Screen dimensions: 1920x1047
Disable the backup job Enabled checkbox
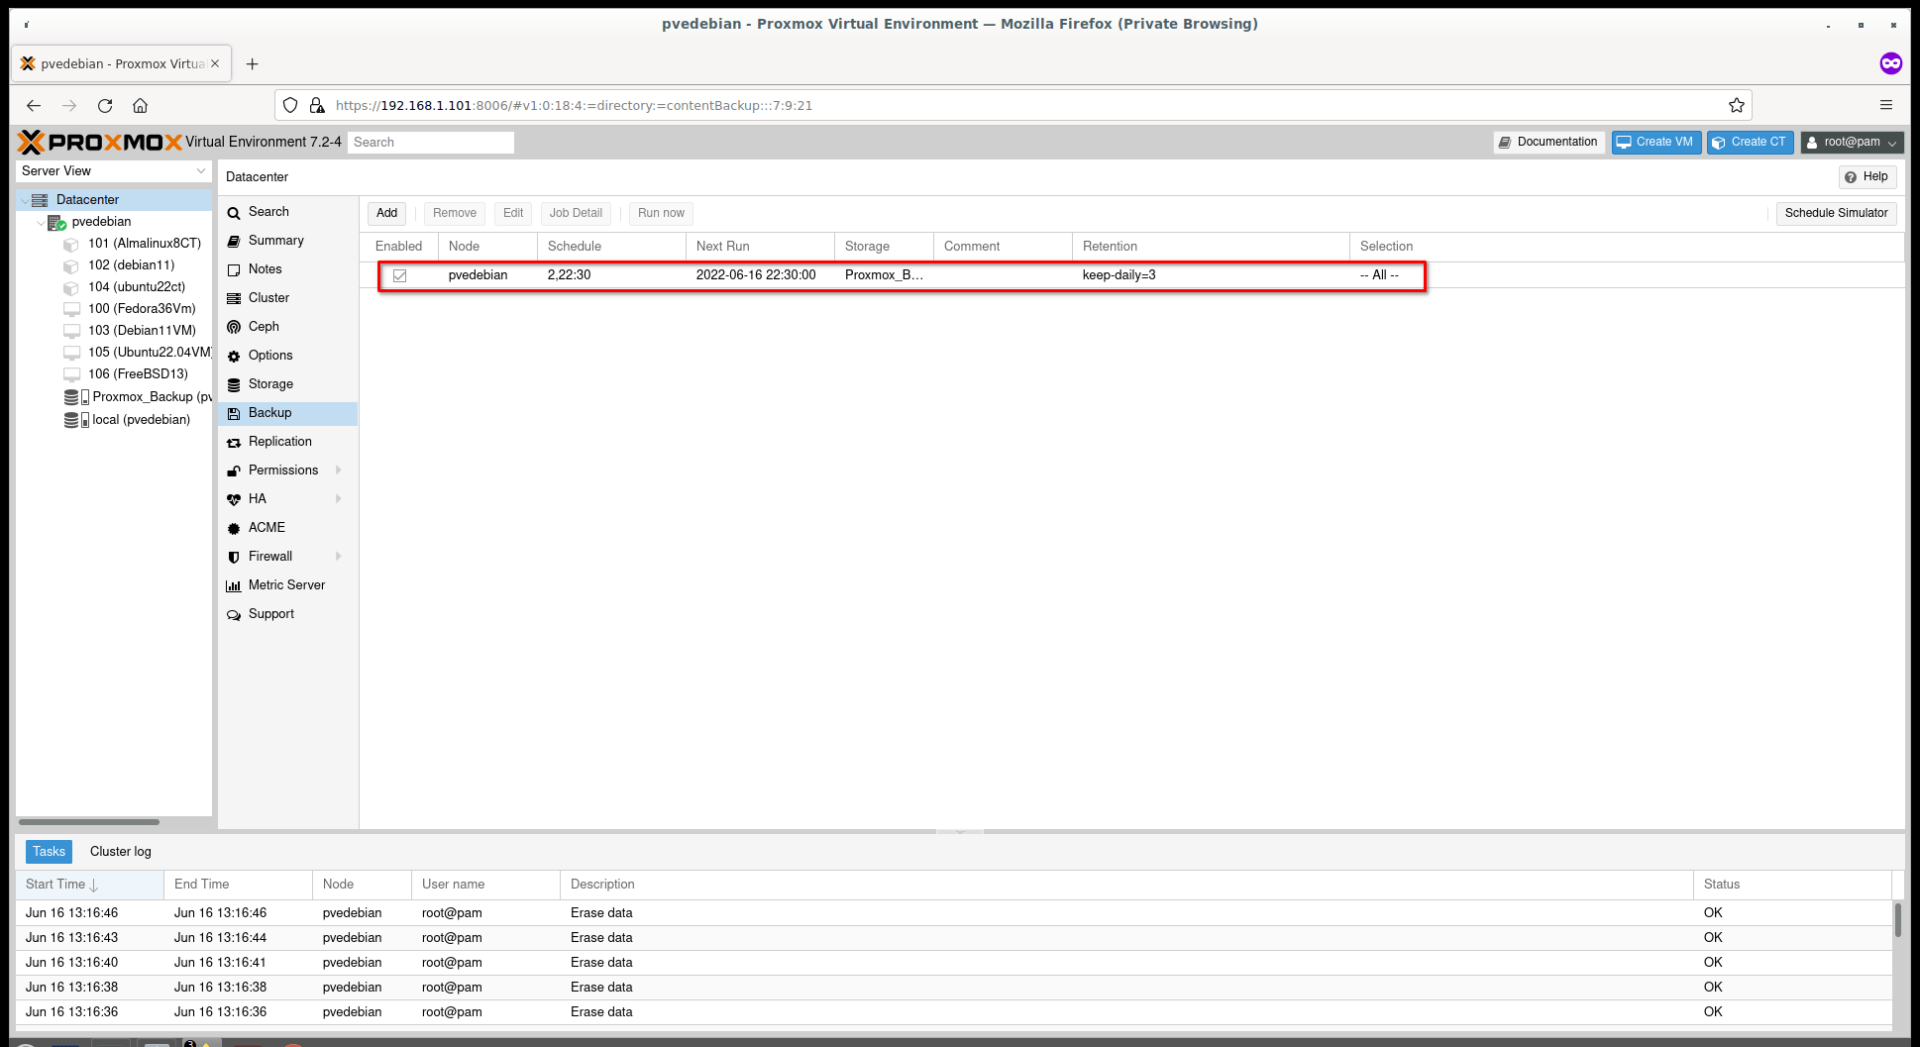click(400, 275)
